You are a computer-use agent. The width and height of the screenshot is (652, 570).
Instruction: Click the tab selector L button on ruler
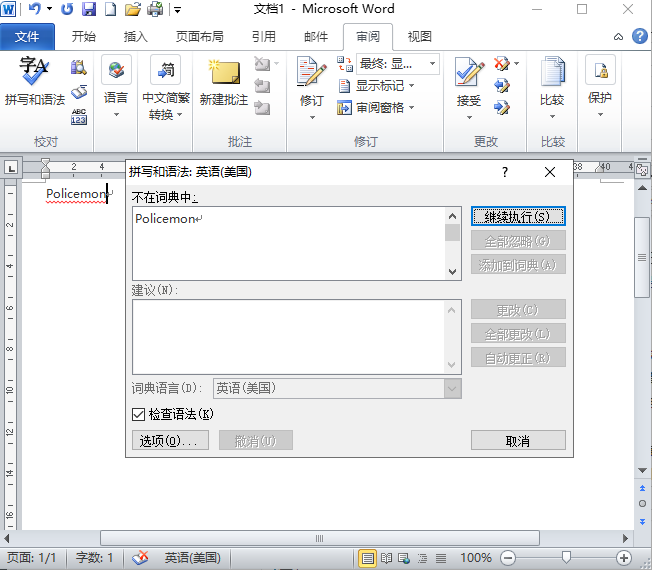(x=12, y=168)
